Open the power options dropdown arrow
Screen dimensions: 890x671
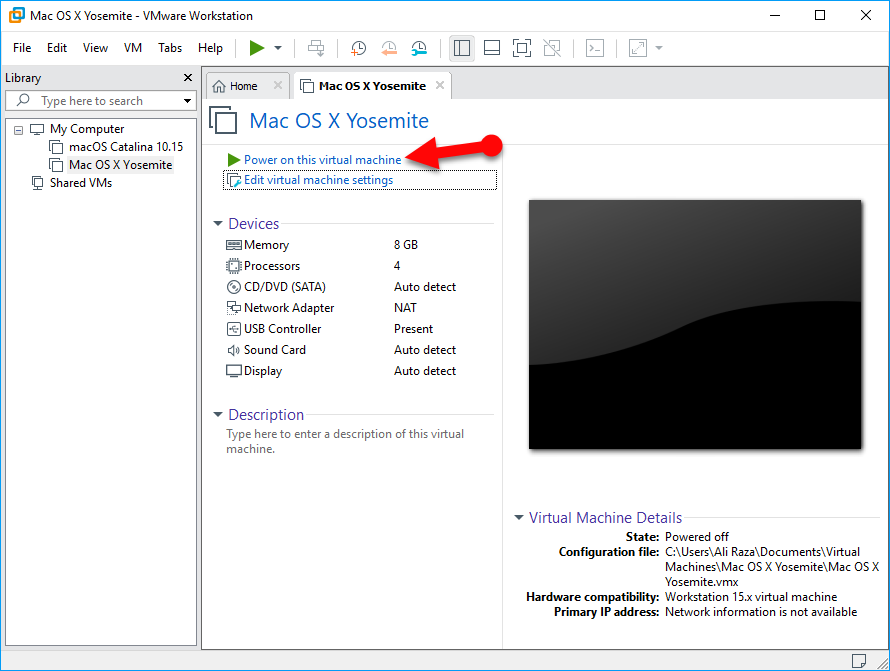[x=278, y=48]
